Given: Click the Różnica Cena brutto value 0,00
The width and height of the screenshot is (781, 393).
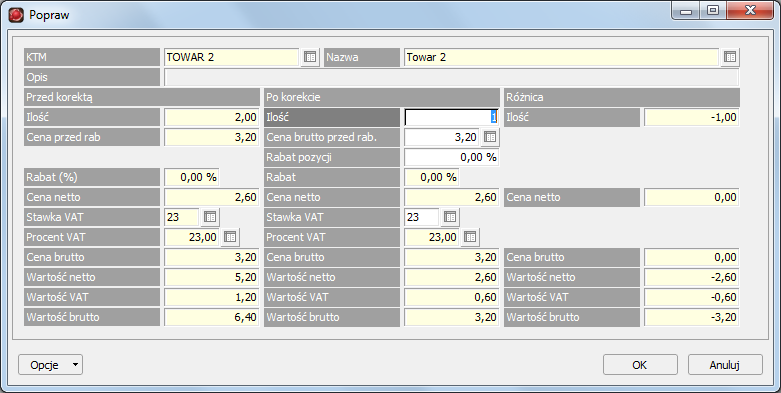Looking at the screenshot, I should (x=692, y=257).
